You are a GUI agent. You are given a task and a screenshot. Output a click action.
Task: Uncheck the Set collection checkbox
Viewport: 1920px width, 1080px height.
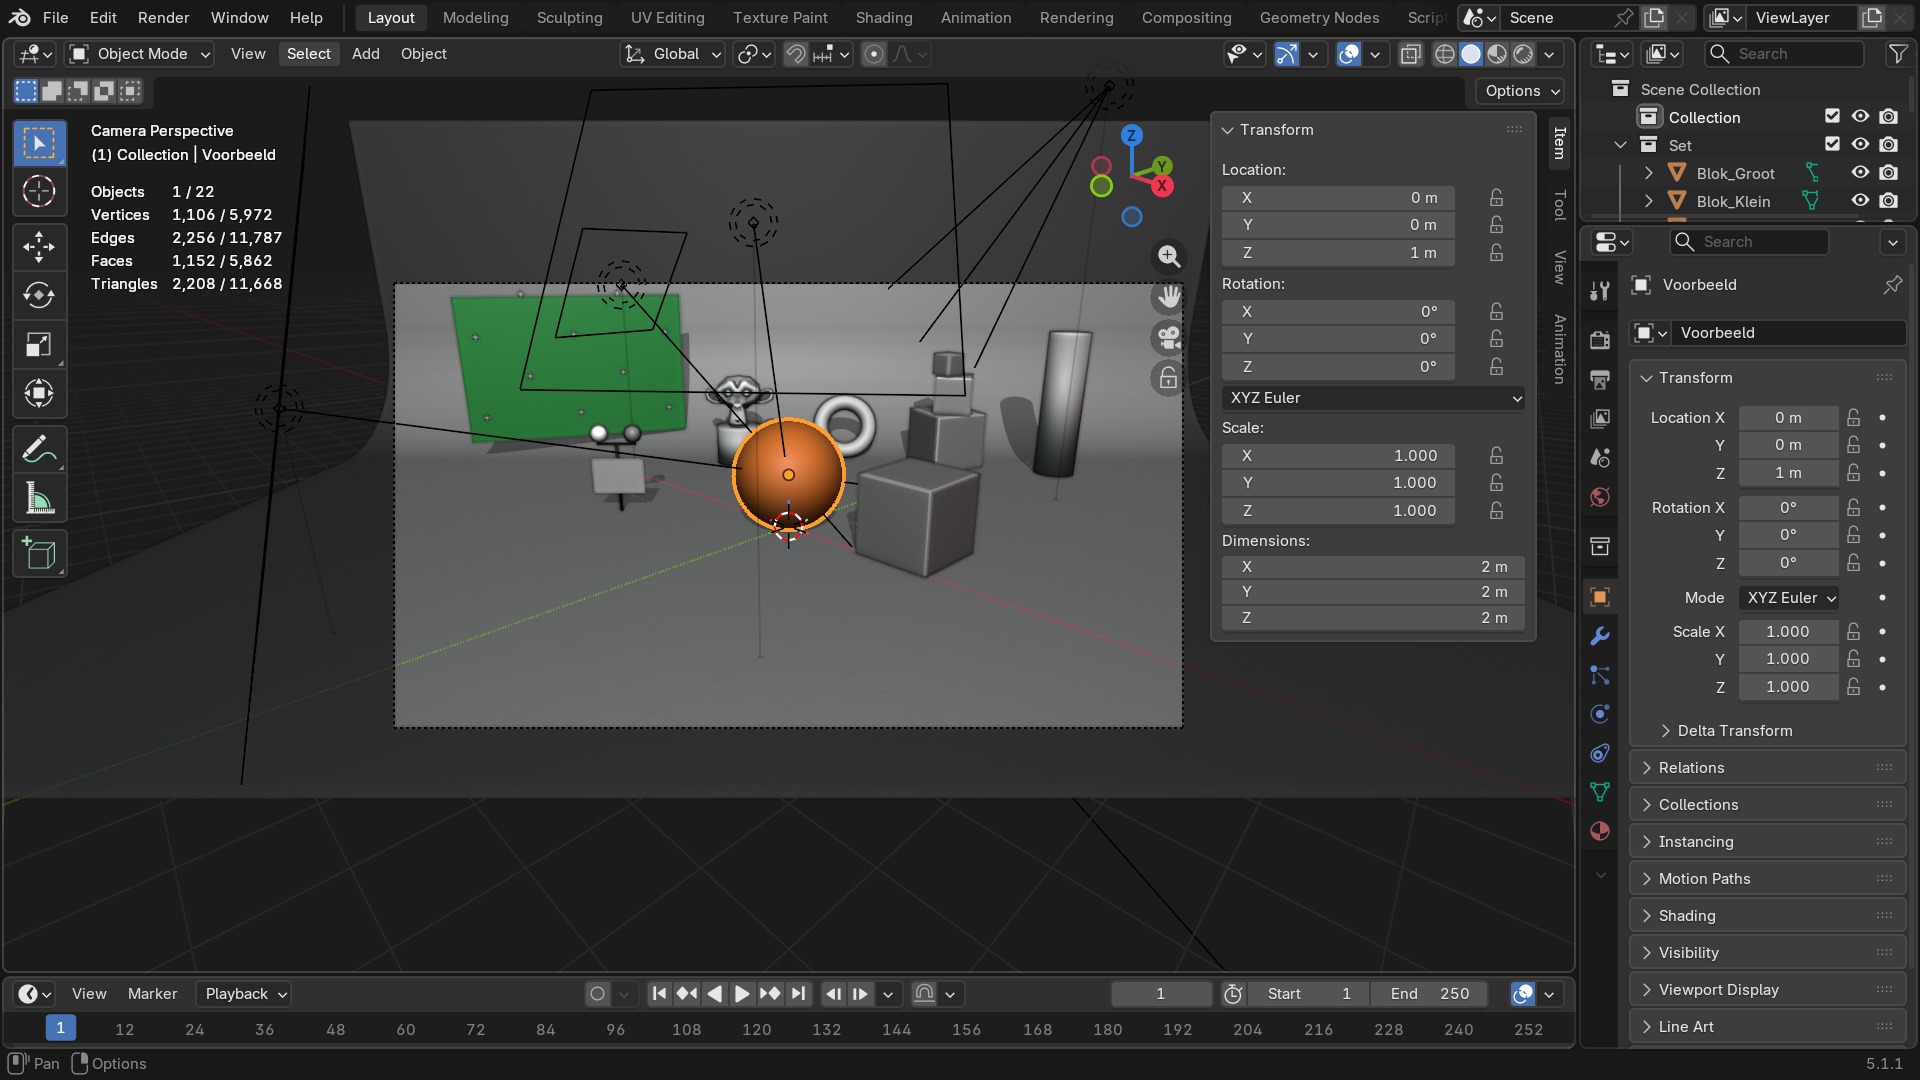1832,144
